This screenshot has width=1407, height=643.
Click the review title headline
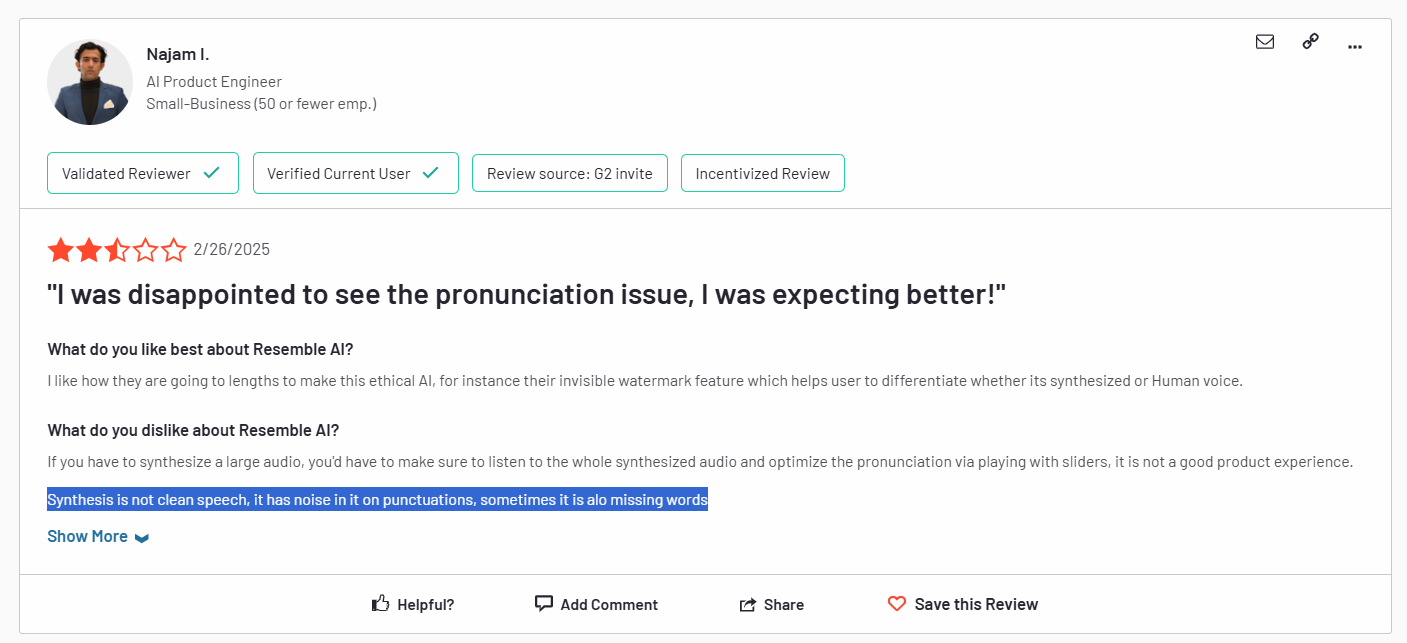526,295
